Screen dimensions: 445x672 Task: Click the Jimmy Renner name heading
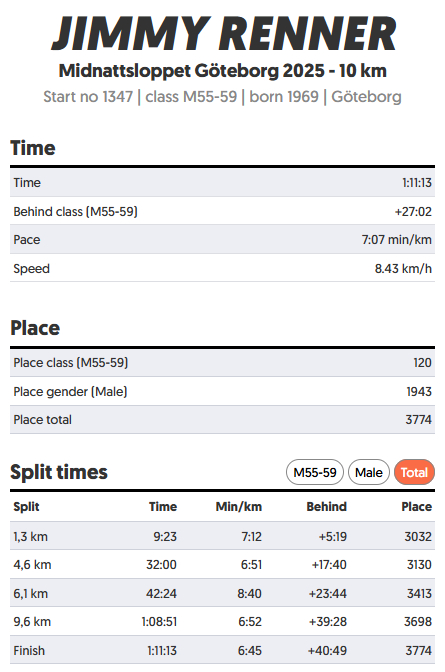pyautogui.click(x=223, y=34)
